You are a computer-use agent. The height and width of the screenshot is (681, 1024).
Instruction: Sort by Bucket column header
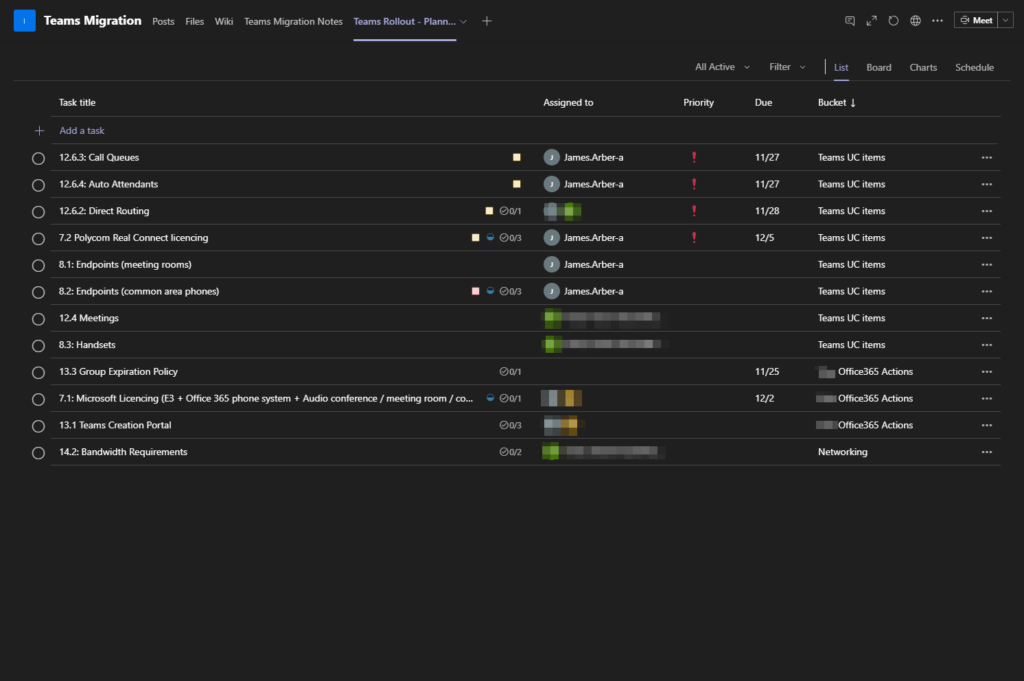tap(837, 103)
